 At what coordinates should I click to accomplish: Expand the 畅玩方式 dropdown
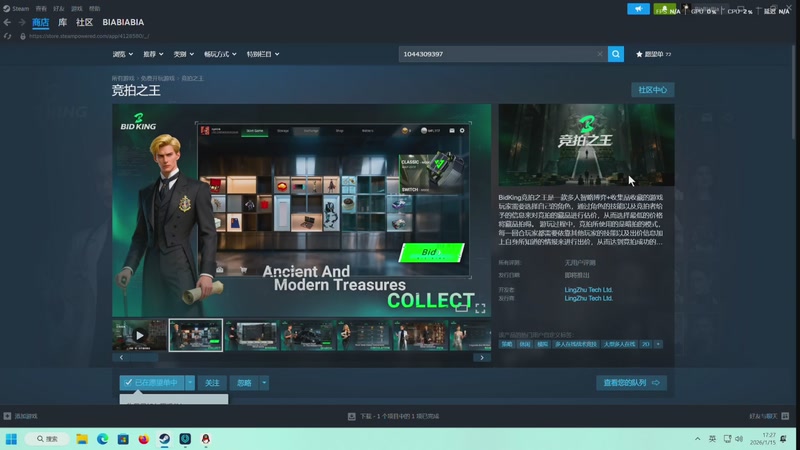220,54
